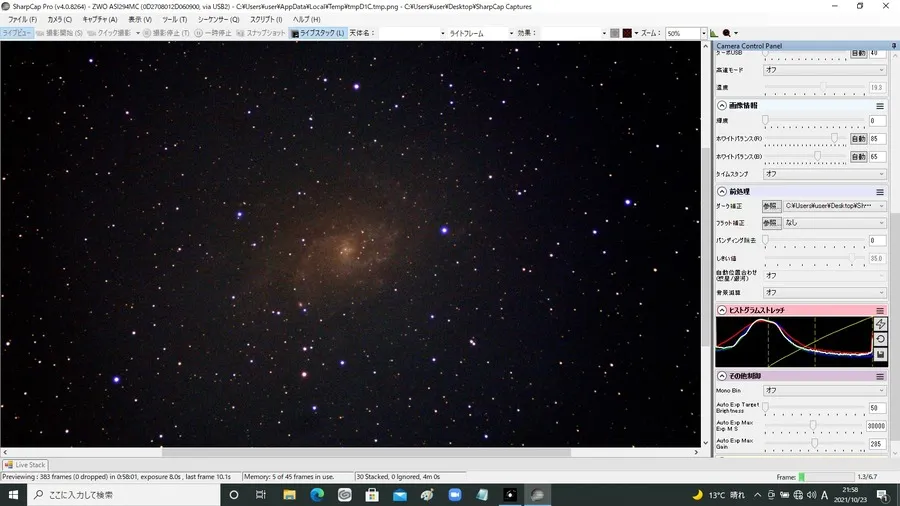Click the histogram auto-stretch lightning icon
The image size is (900, 506).
(x=880, y=325)
